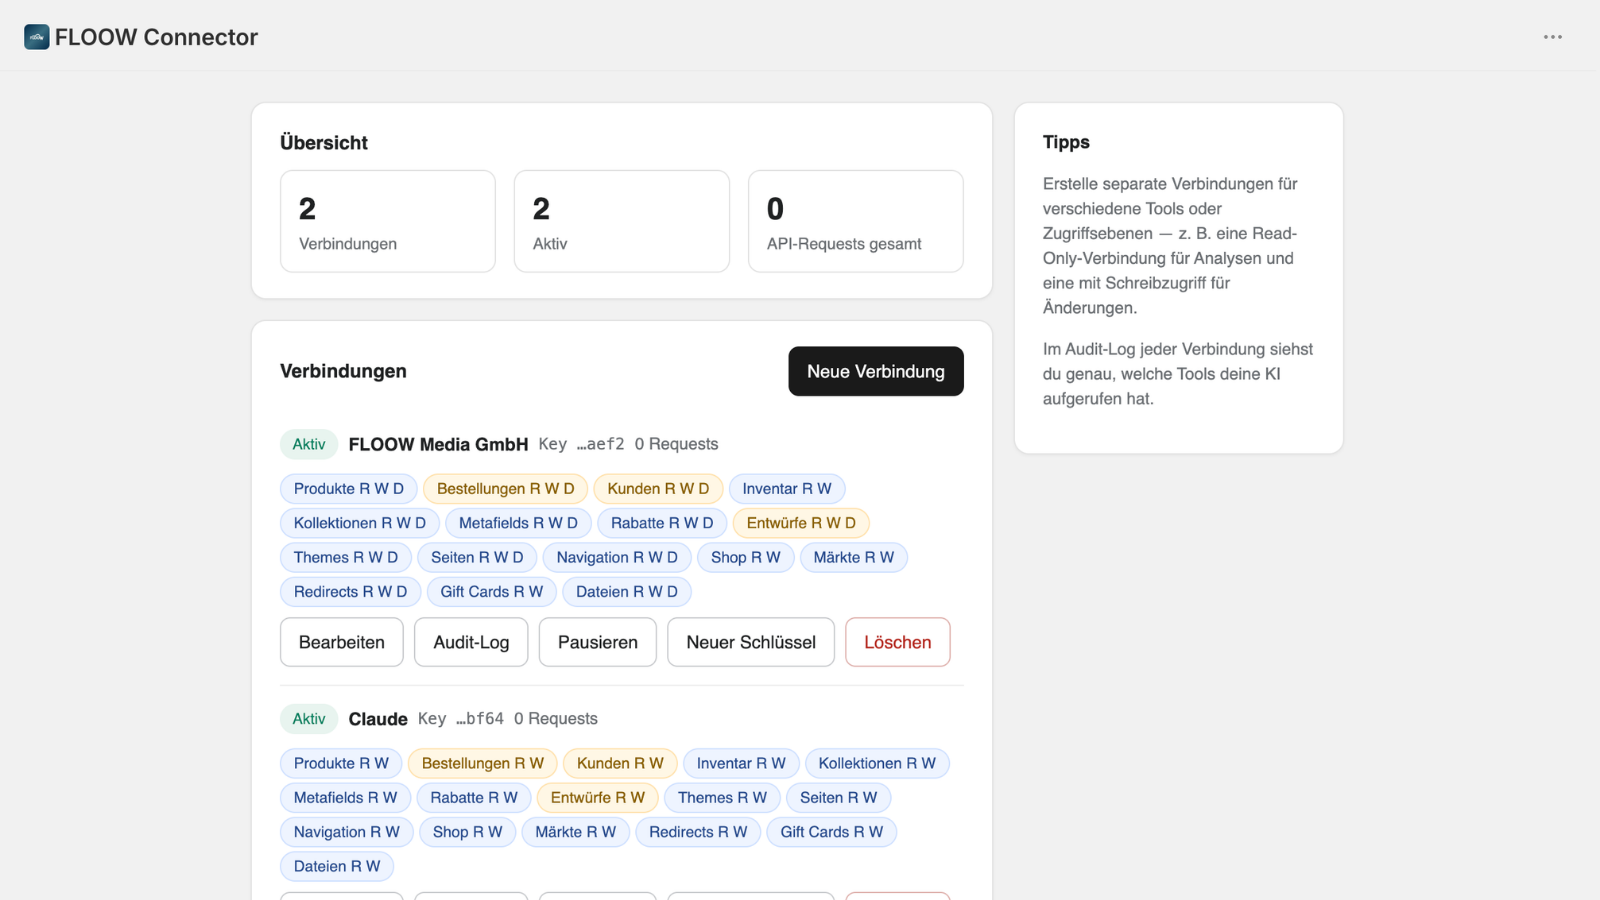Click the Gift Cards R W tag of Claude
The height and width of the screenshot is (900, 1600).
tap(832, 832)
